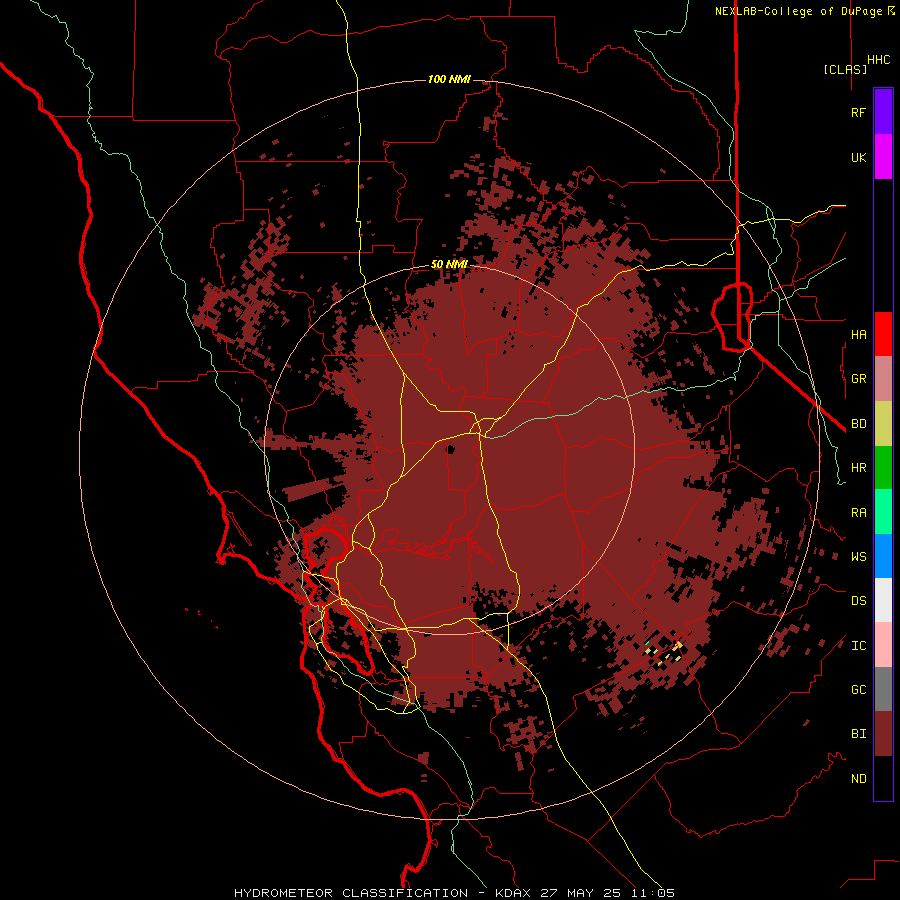Click the ND legend label
This screenshot has width=900, height=900.
(858, 779)
